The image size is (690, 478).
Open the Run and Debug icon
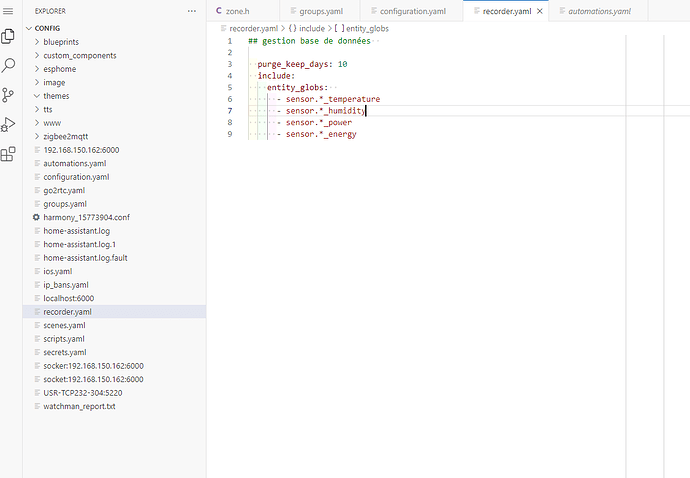[x=8, y=125]
